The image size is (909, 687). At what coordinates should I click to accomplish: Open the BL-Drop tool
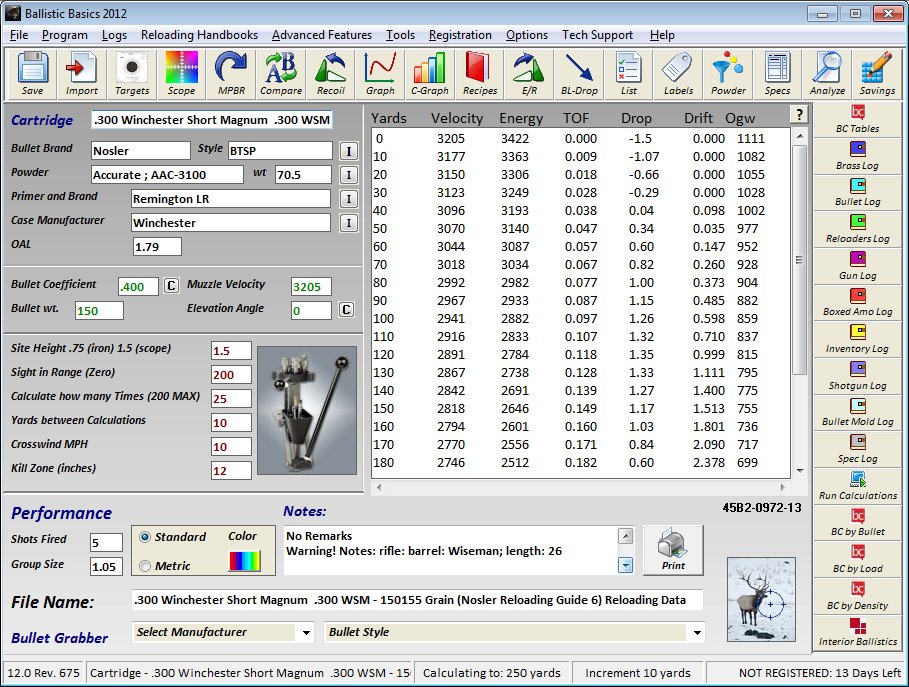click(579, 74)
